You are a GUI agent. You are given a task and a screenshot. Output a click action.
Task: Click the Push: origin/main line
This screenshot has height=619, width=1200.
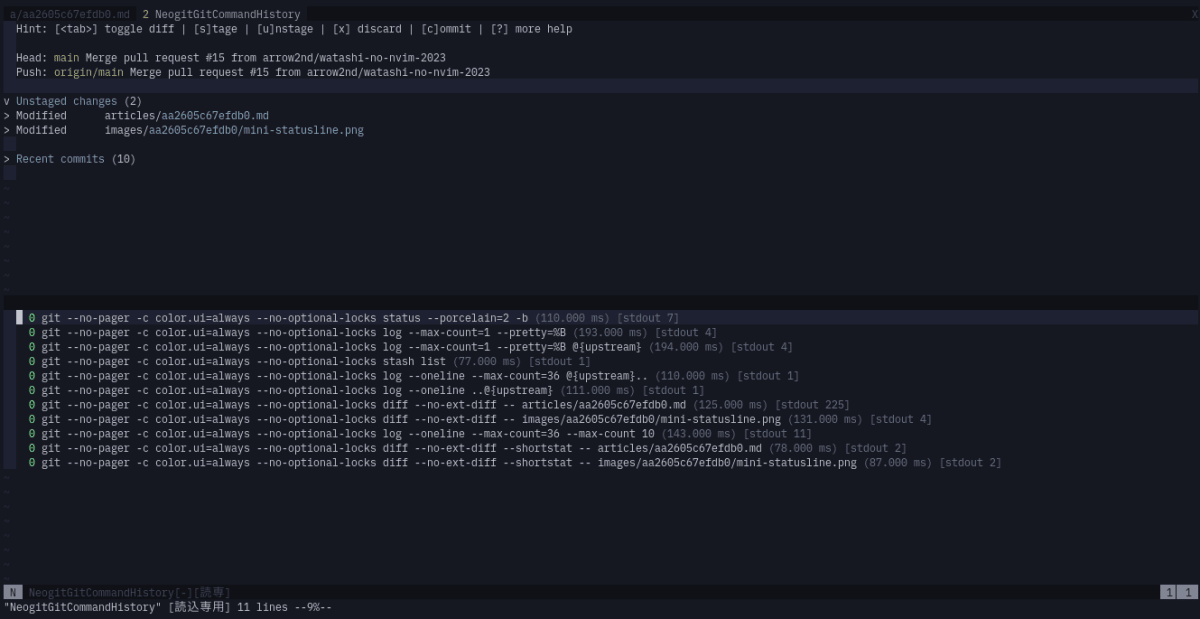[x=253, y=73]
